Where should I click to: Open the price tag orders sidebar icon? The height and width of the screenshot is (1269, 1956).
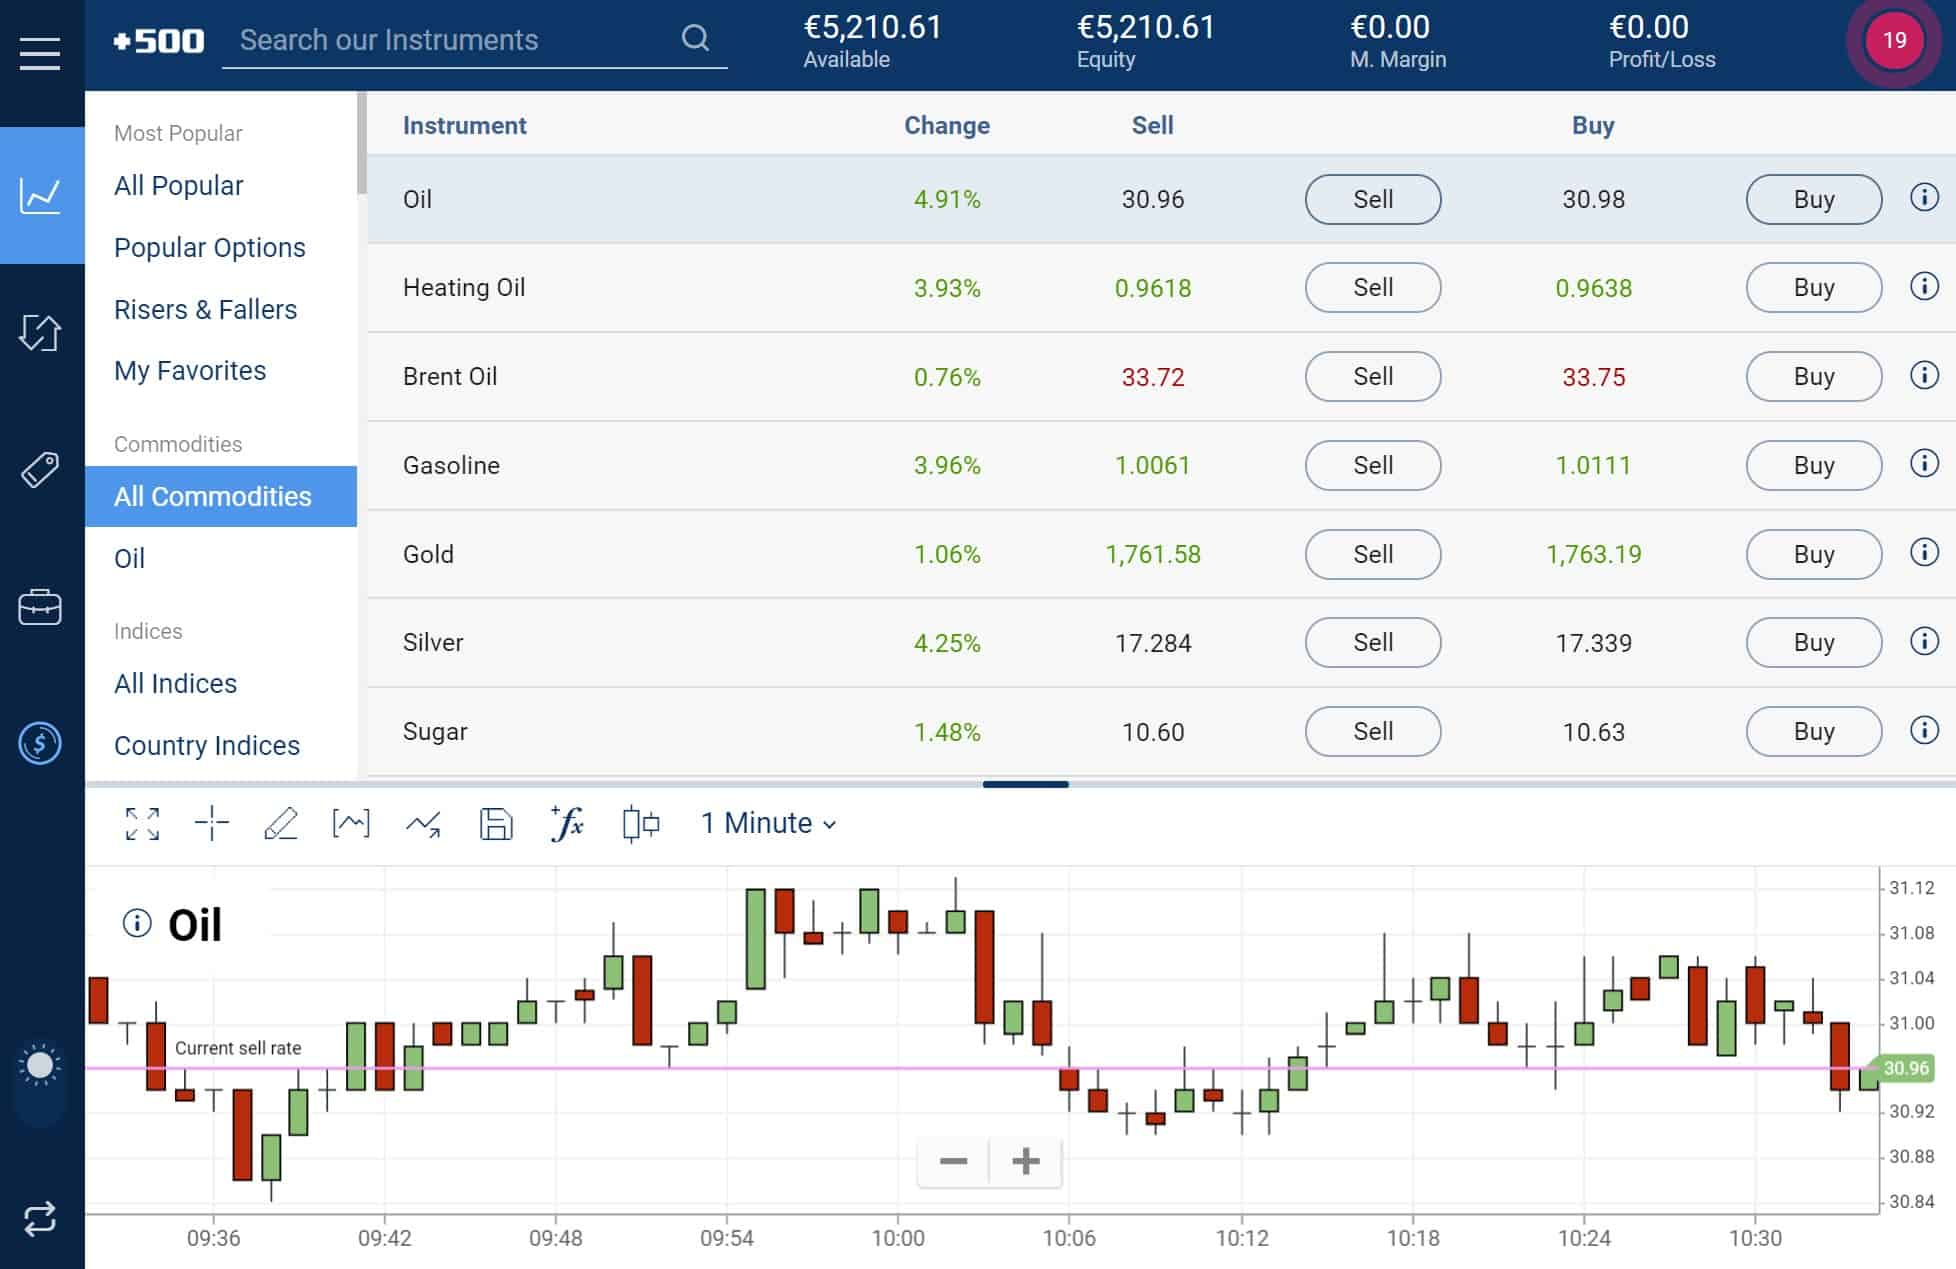[40, 469]
